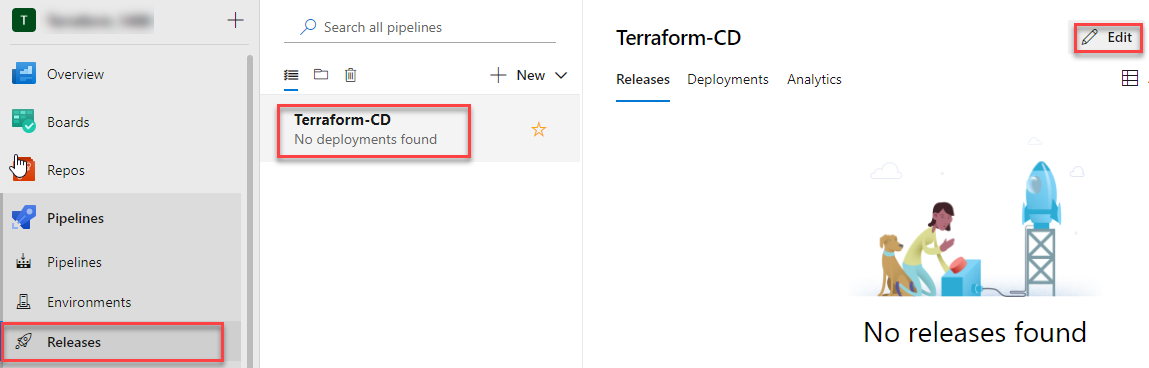Open the Overview icon in sidebar
Screen dimensions: 1149x368
[24, 74]
